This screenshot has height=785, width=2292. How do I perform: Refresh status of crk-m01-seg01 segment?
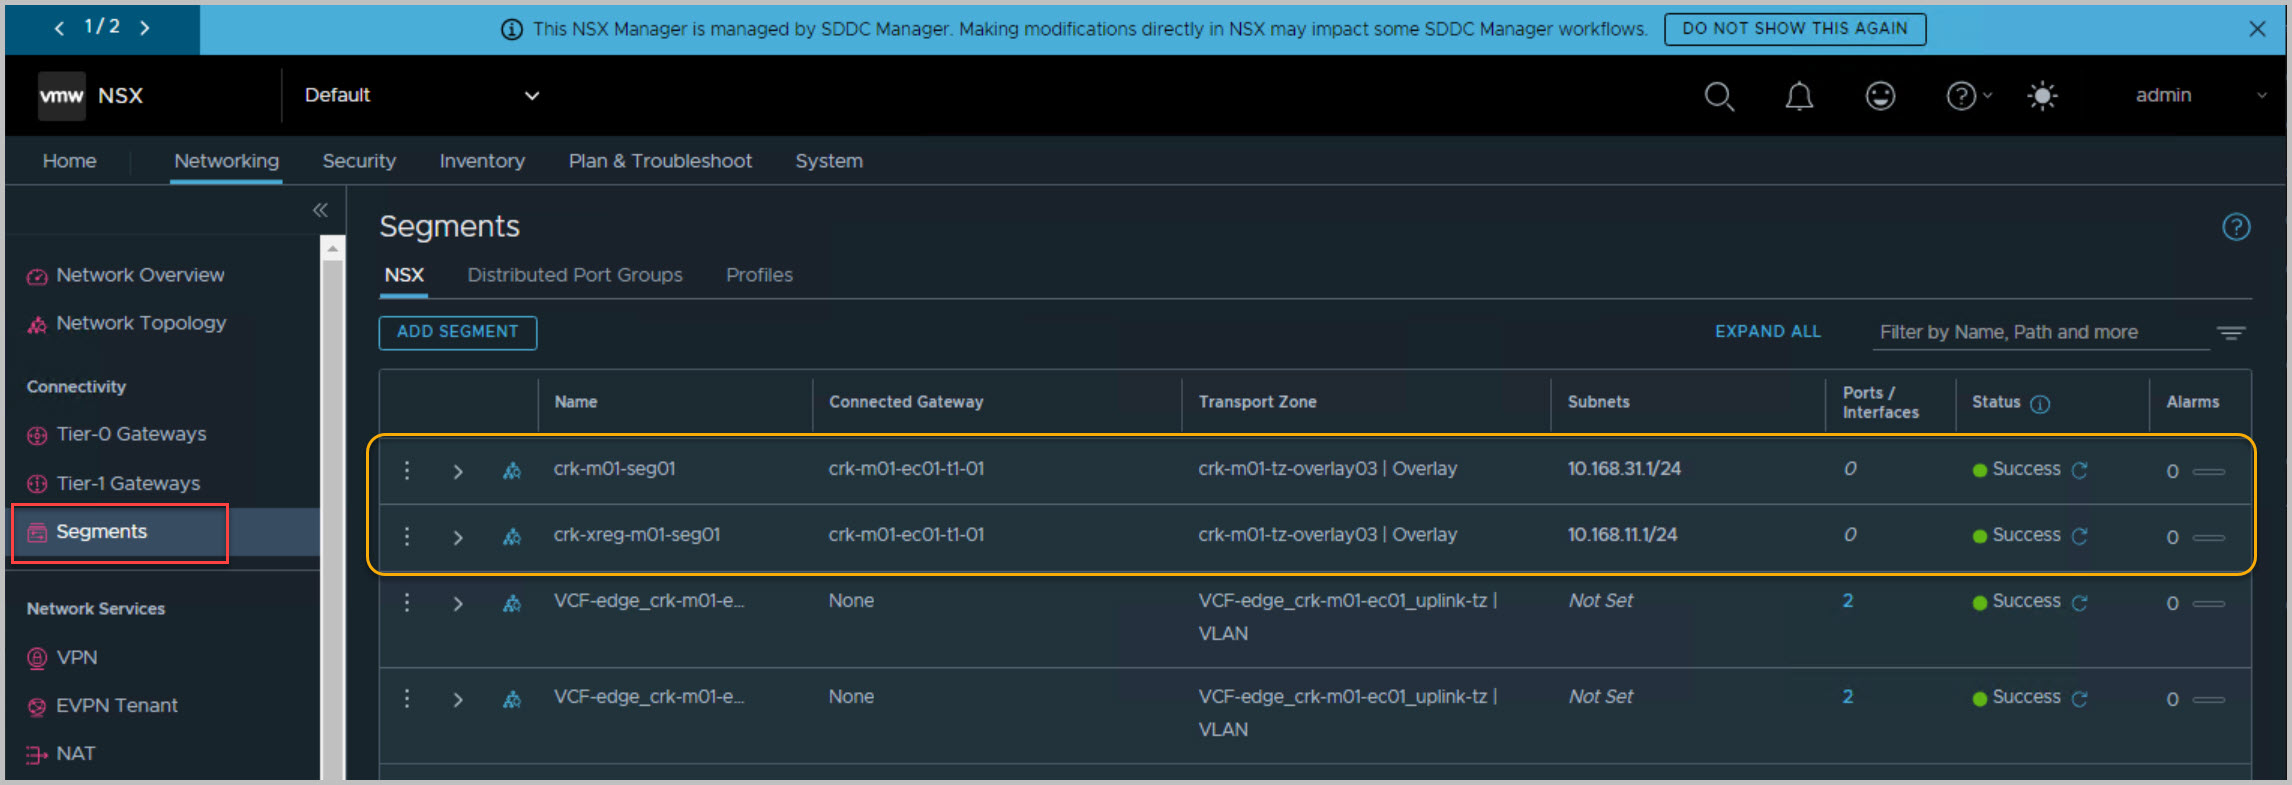pos(2080,470)
